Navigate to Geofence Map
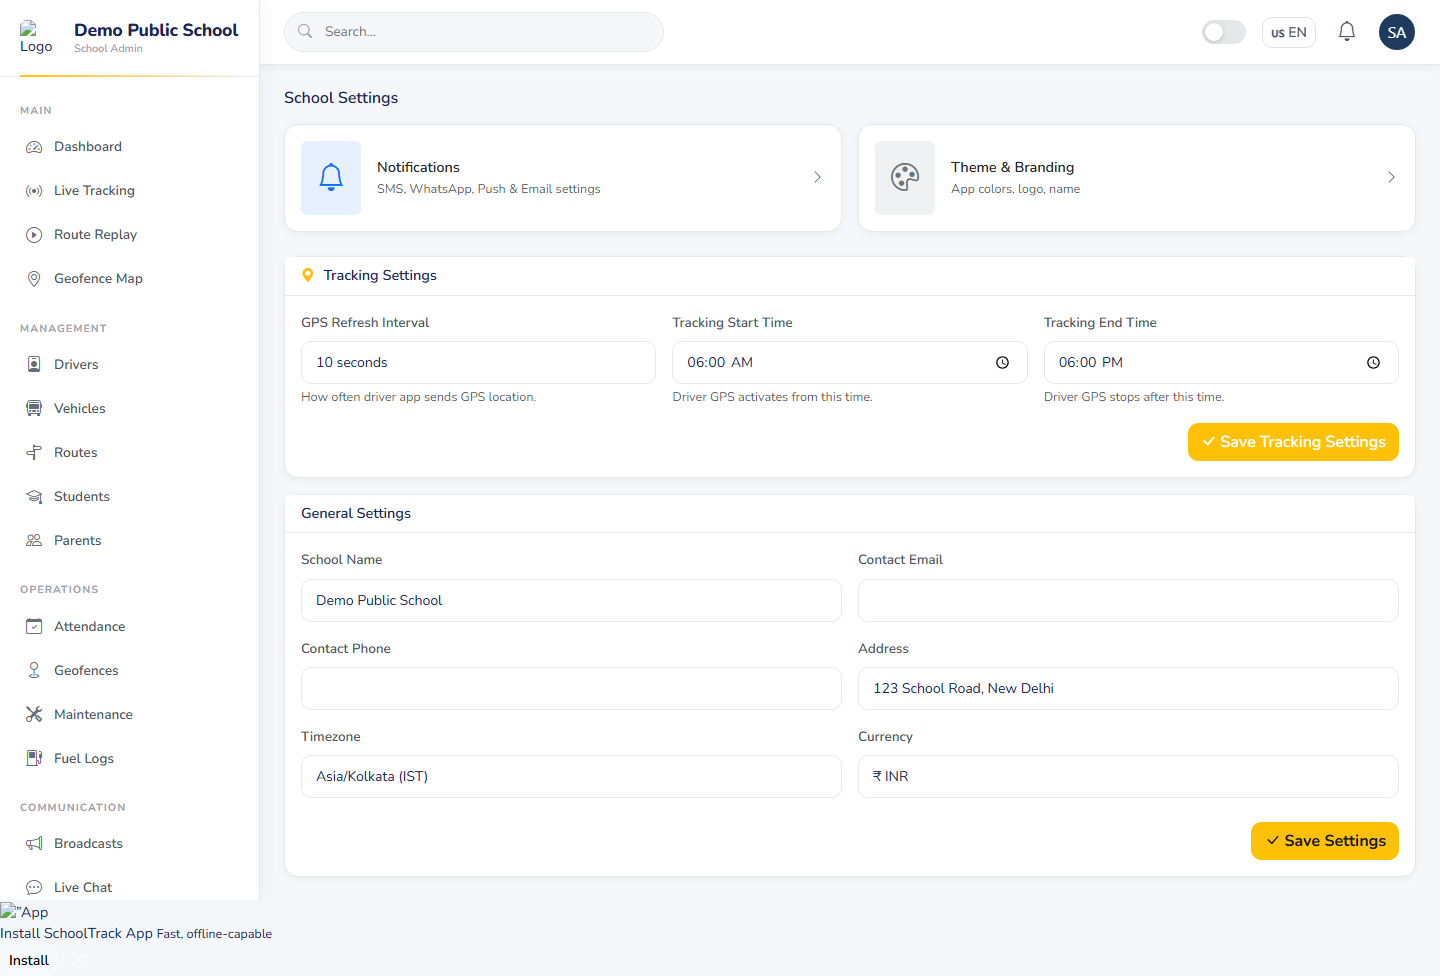1440x976 pixels. point(130,279)
